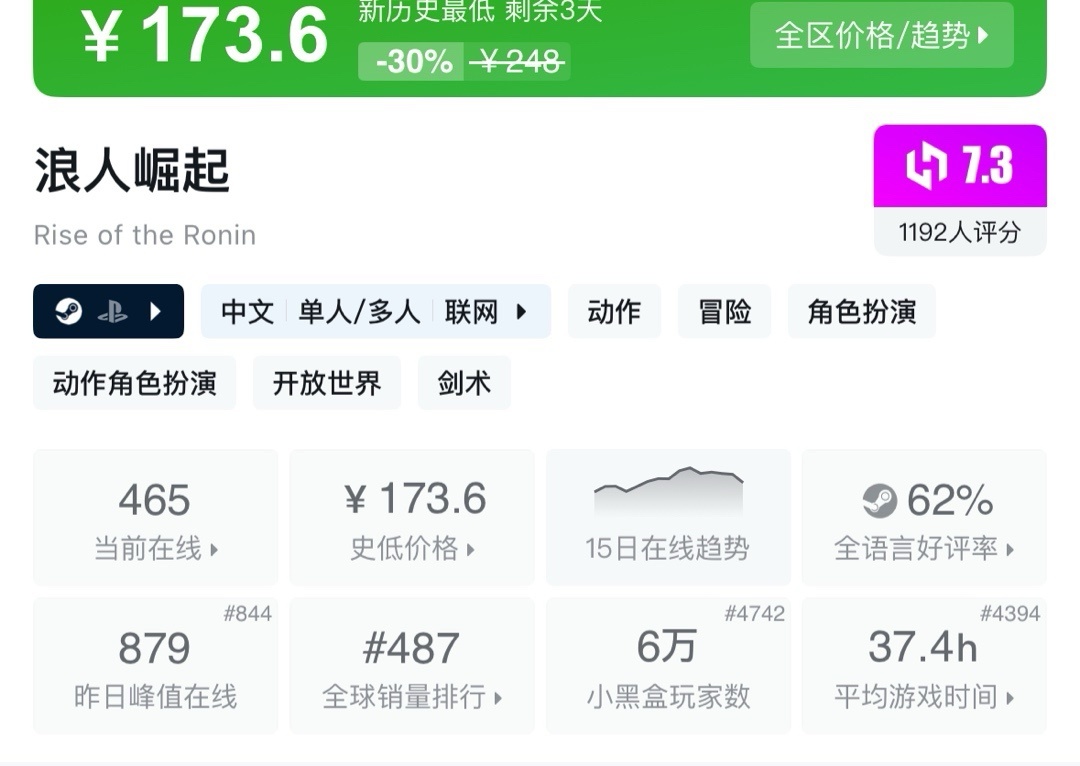Expand the 中文 单人/多人 联网 details arrow
The height and width of the screenshot is (766, 1080).
coord(521,312)
